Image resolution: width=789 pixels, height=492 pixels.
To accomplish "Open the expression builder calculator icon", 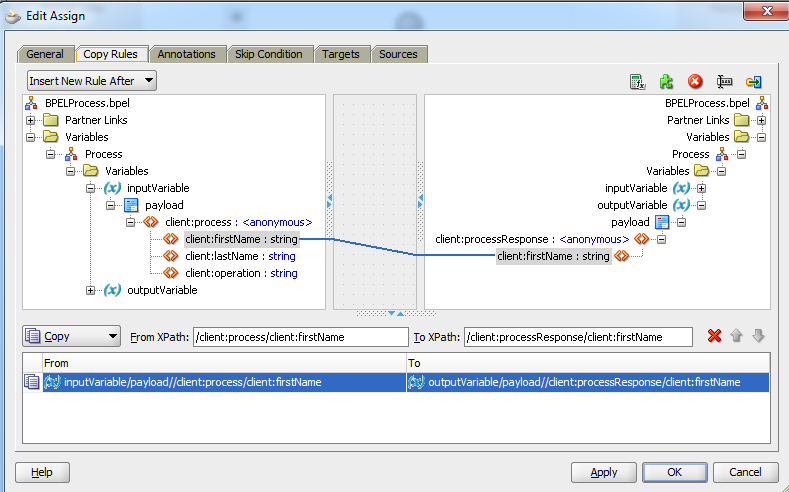I will (637, 81).
